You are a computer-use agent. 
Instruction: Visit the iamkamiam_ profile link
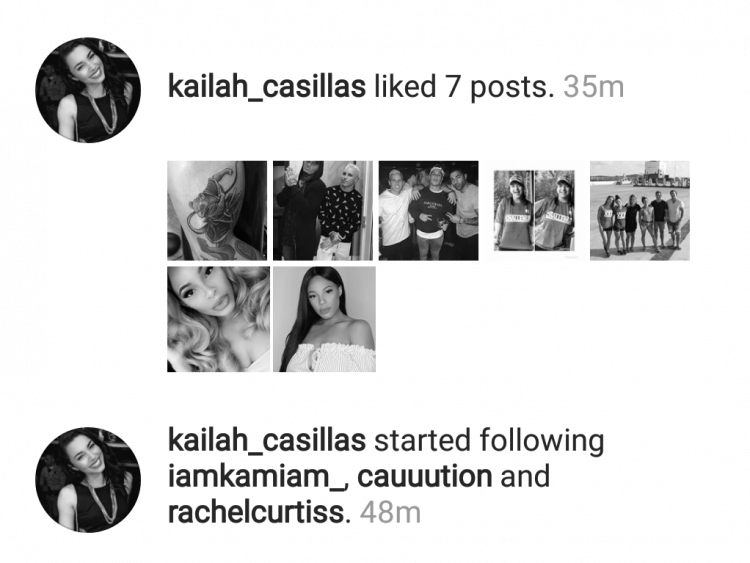pos(258,477)
